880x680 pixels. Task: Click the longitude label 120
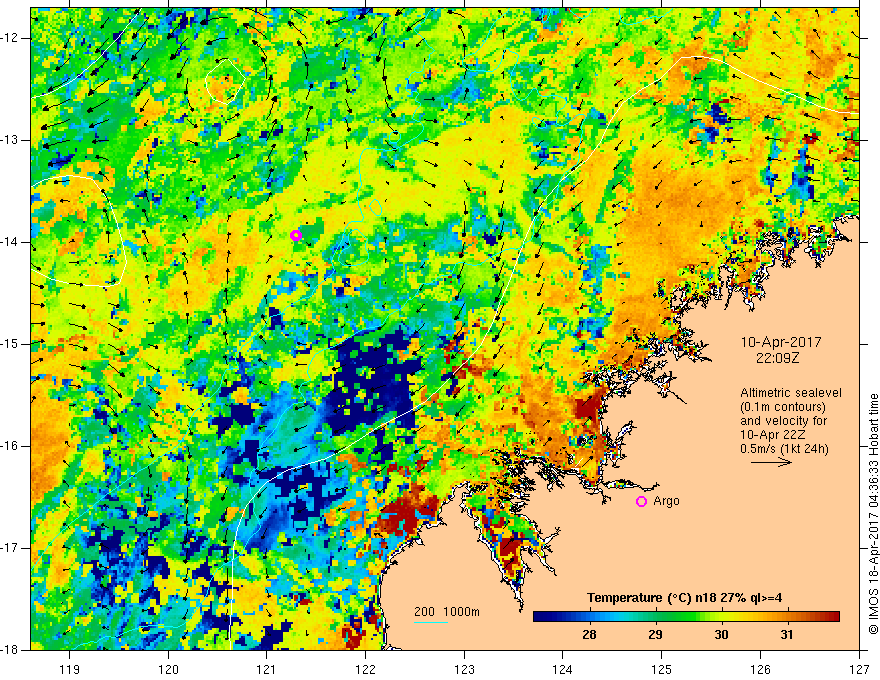168,669
